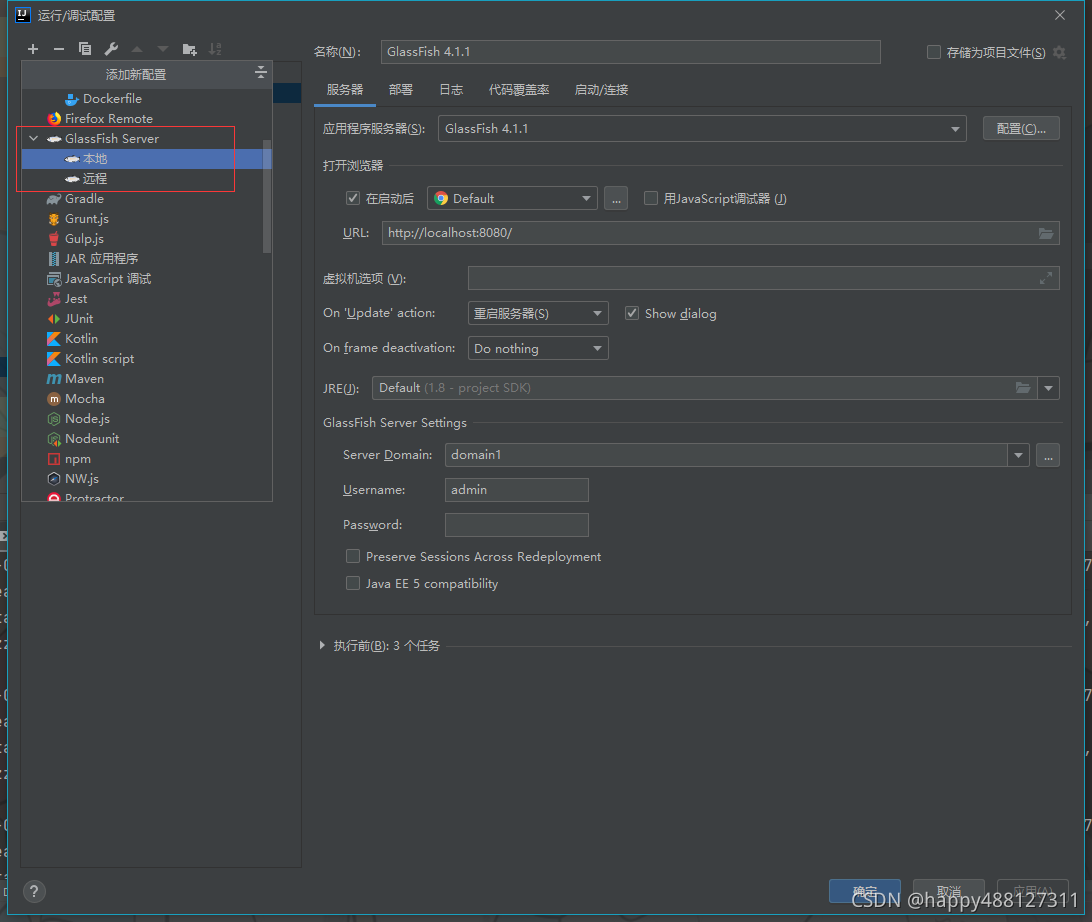The height and width of the screenshot is (922, 1092).
Task: Switch to 日志 tab
Action: click(x=451, y=90)
